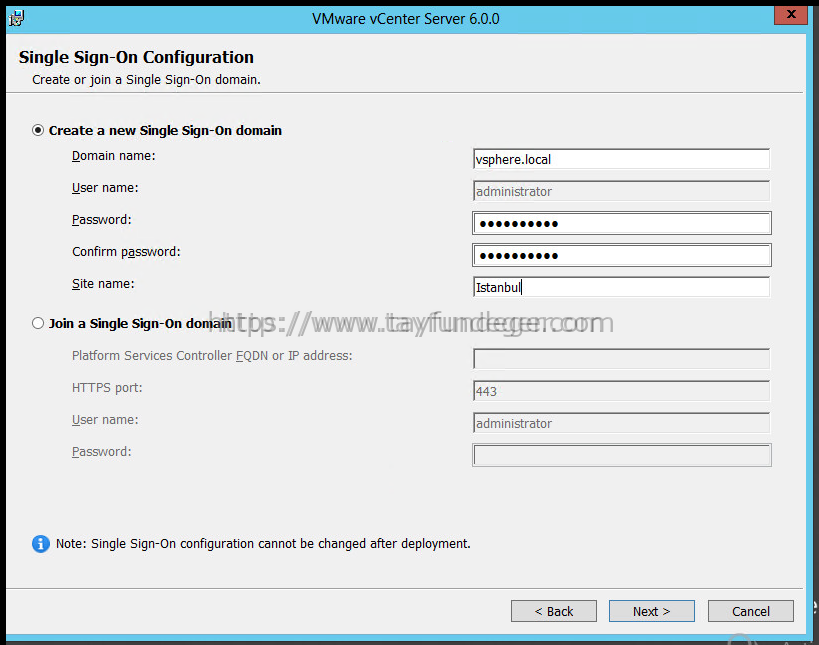Click the User name field under Join domain

tap(621, 423)
